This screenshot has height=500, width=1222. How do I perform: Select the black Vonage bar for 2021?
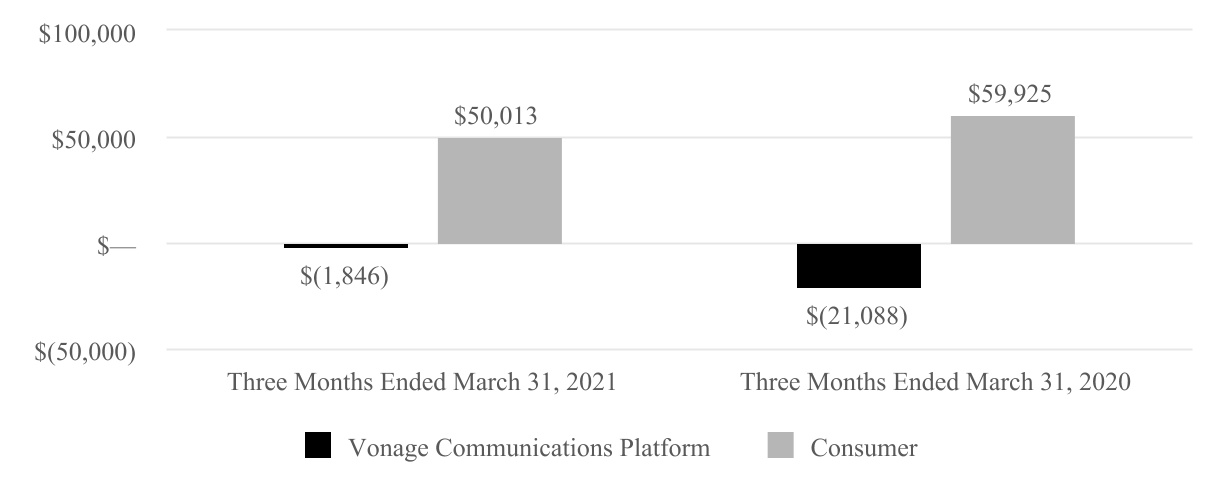(346, 246)
